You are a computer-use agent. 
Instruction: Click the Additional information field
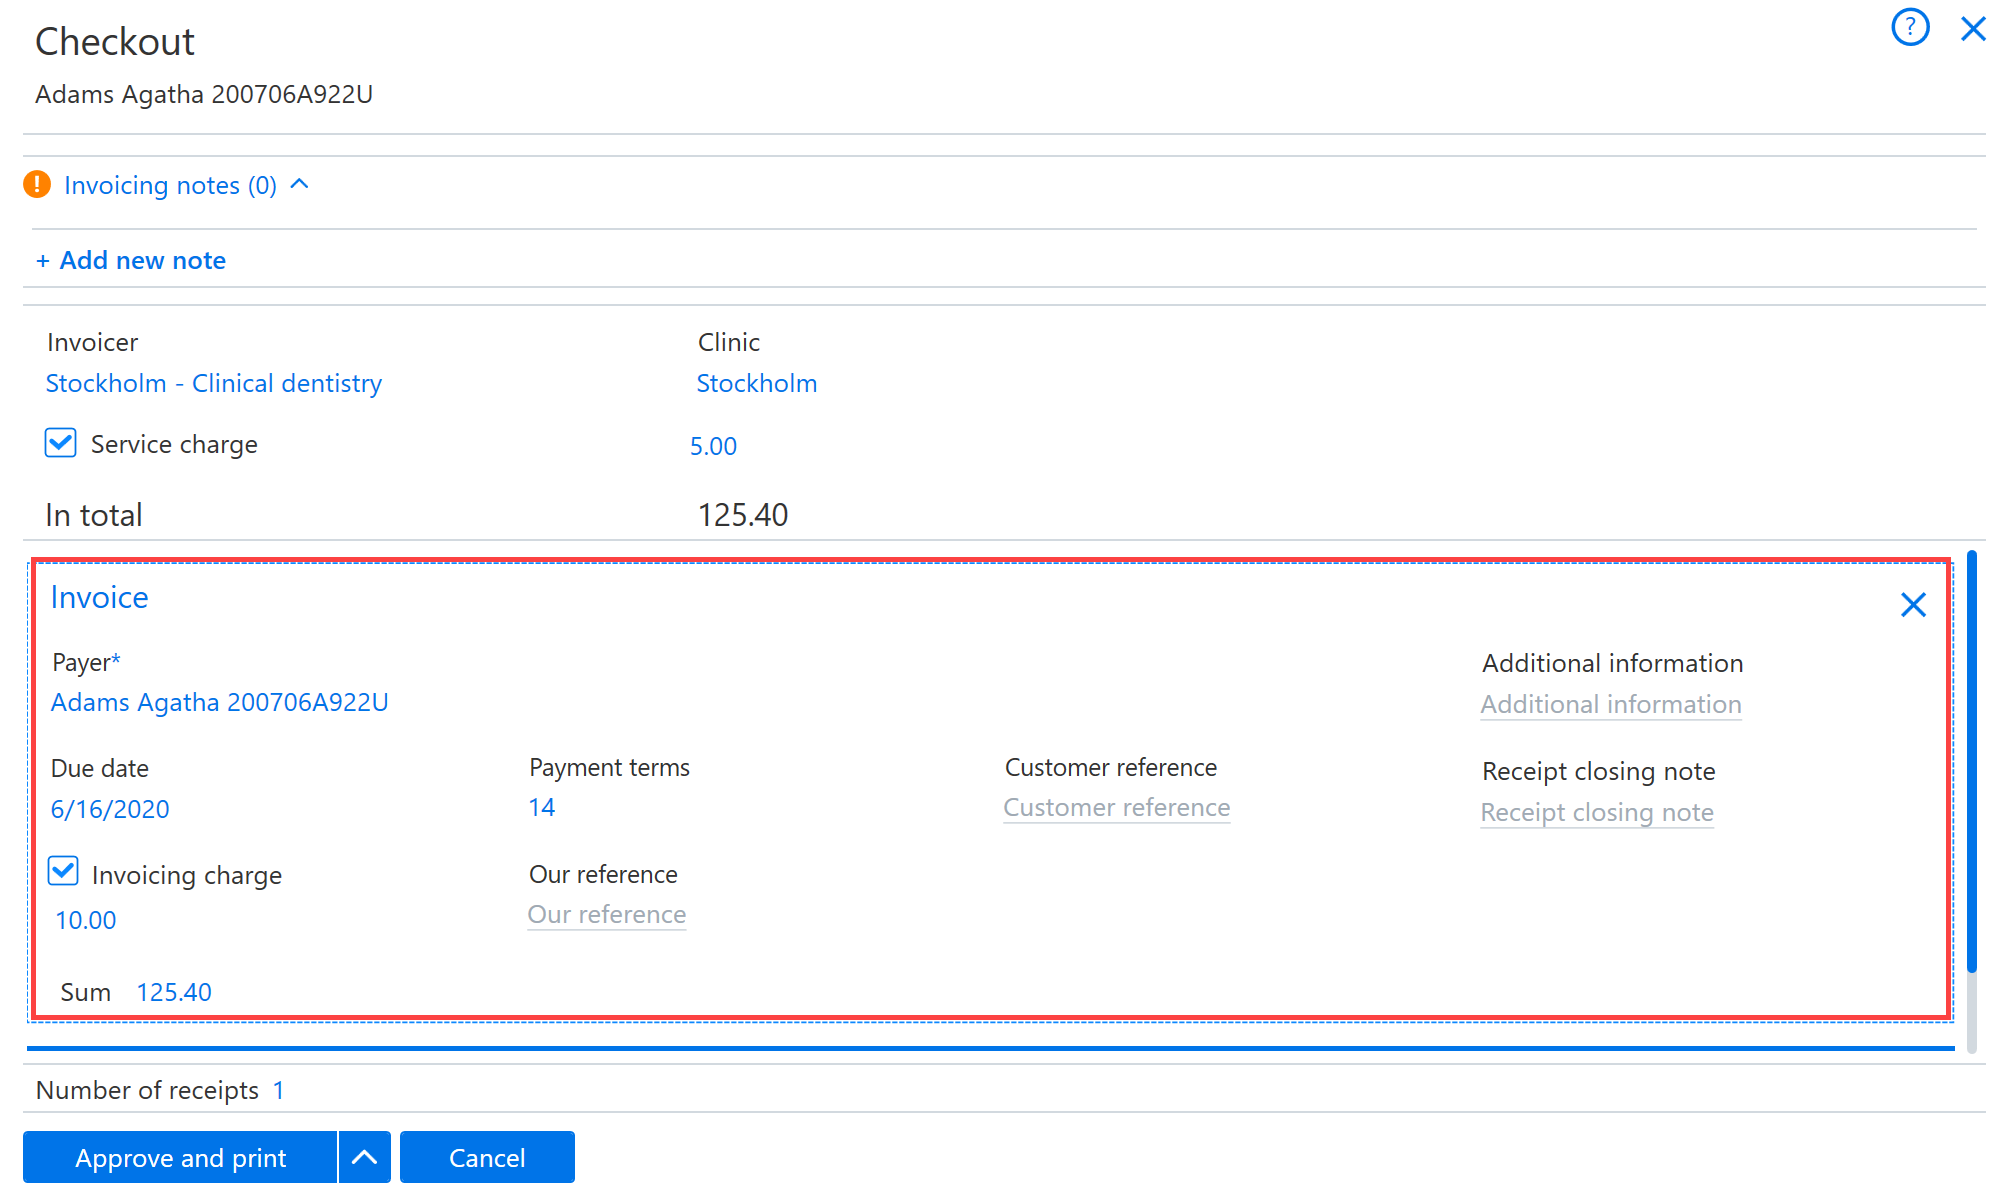(1611, 705)
